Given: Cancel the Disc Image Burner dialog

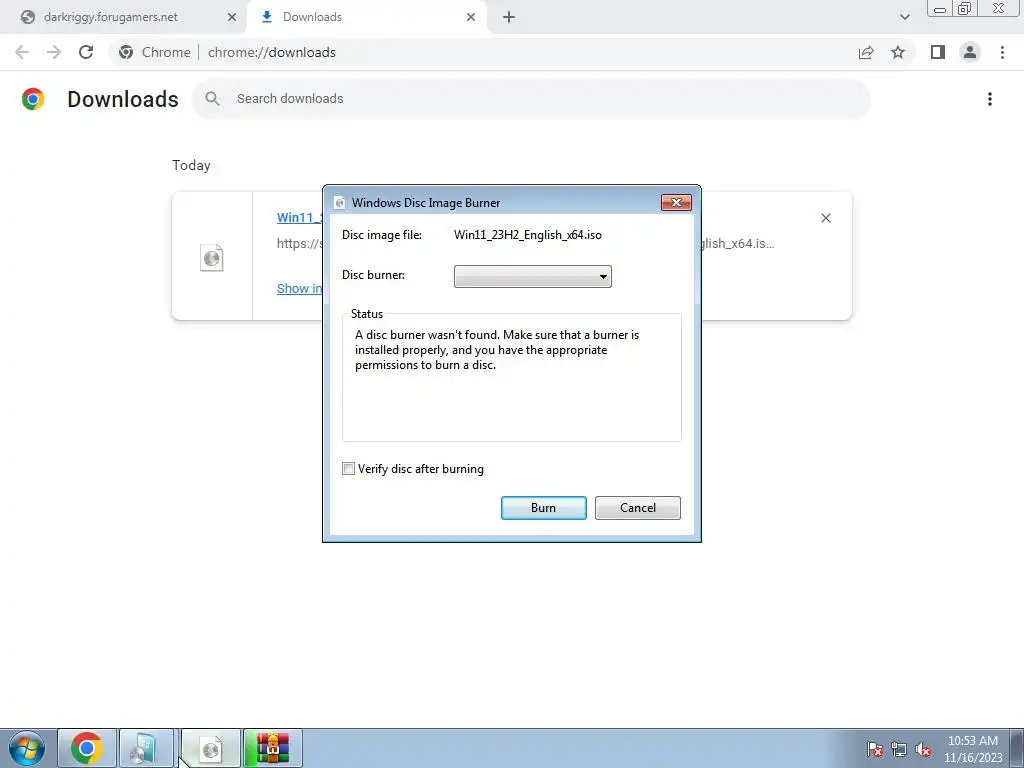Looking at the screenshot, I should pos(637,508).
